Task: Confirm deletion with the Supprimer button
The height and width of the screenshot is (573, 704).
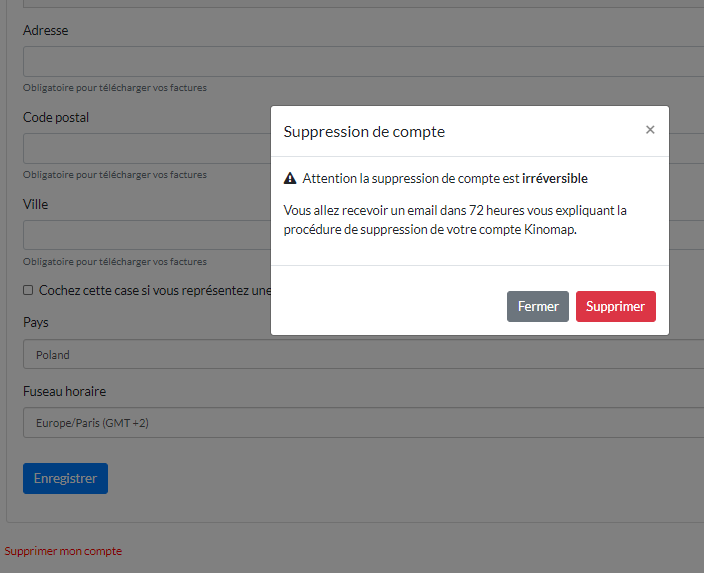Action: pyautogui.click(x=616, y=306)
